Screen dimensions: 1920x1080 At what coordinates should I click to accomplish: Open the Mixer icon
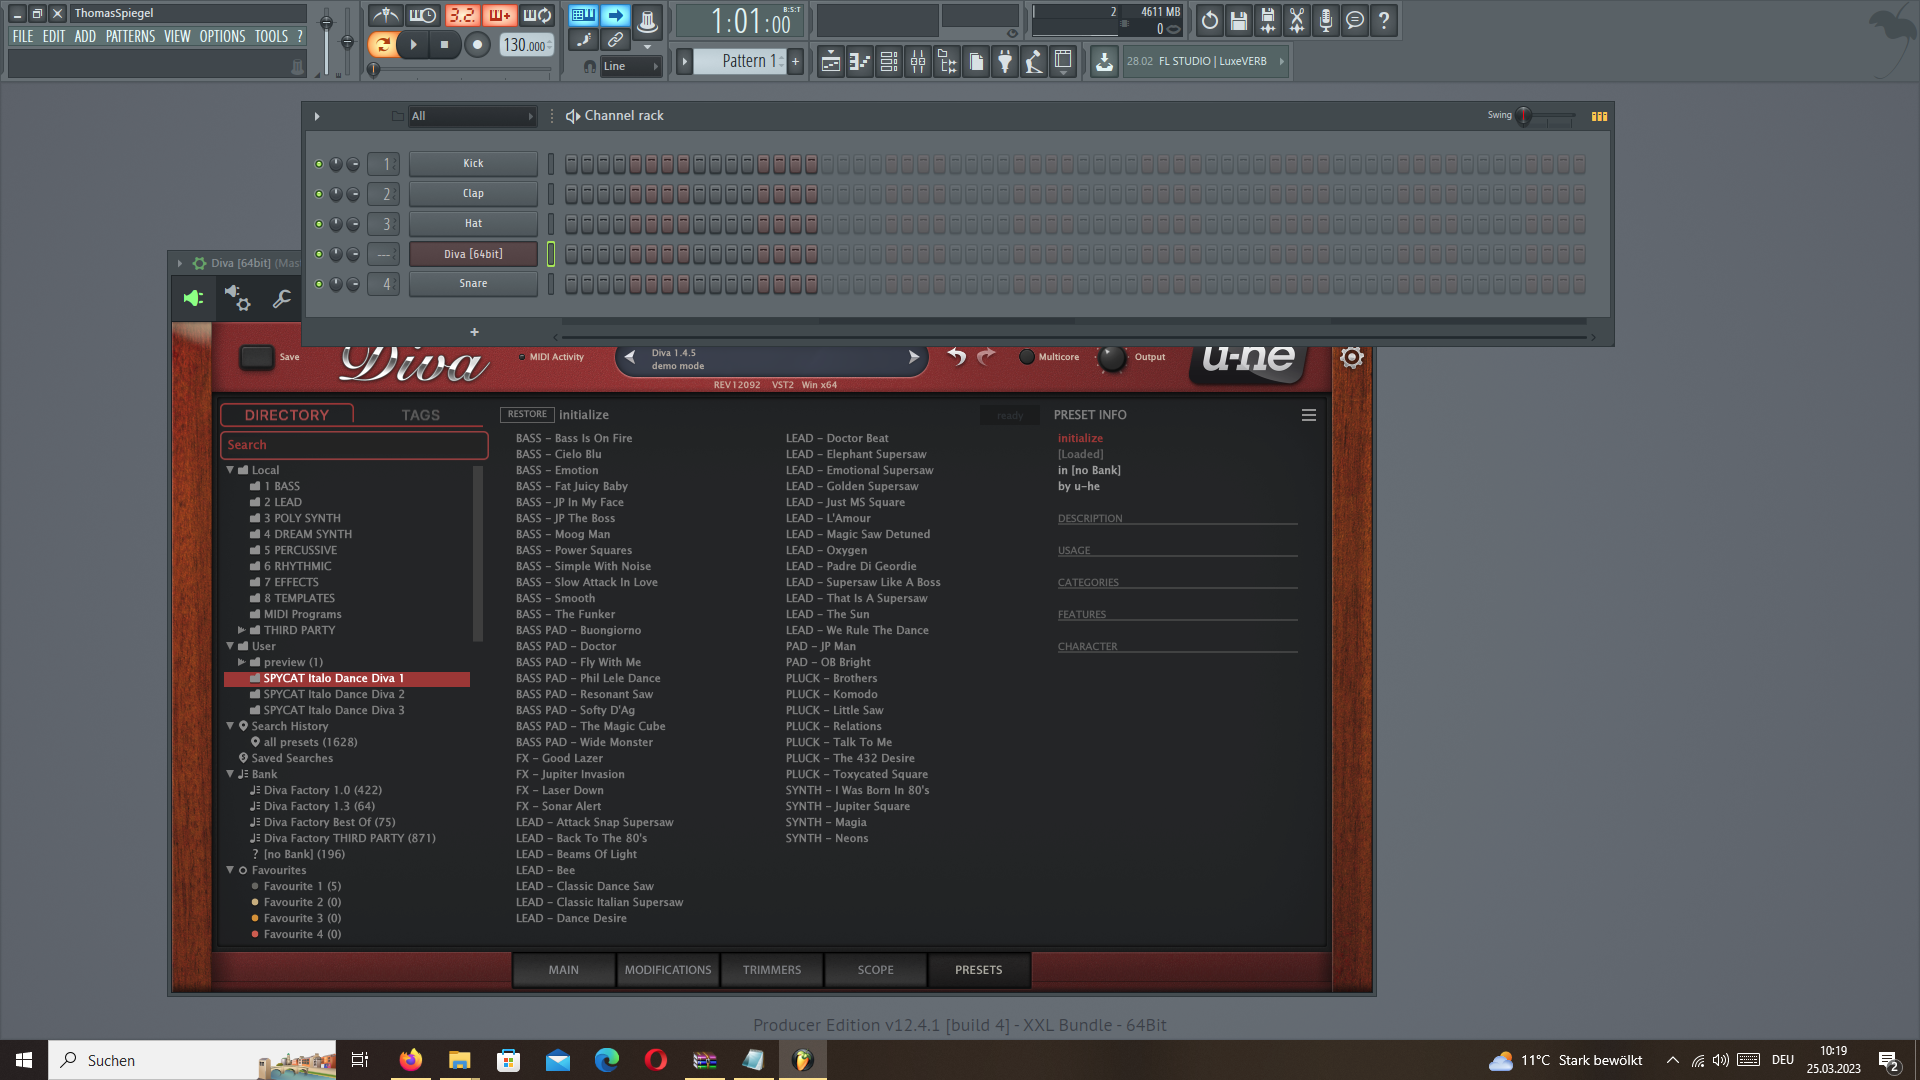[x=918, y=62]
